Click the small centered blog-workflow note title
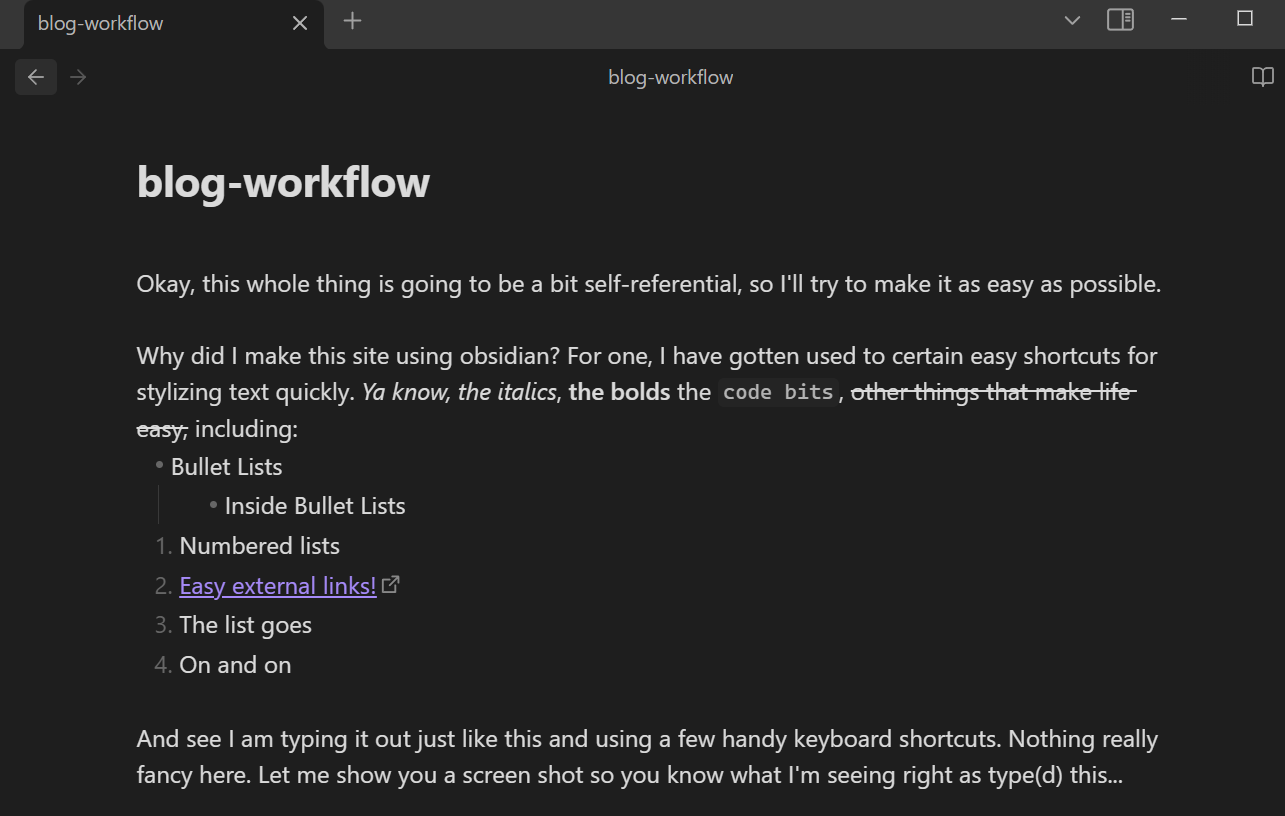 [x=670, y=77]
